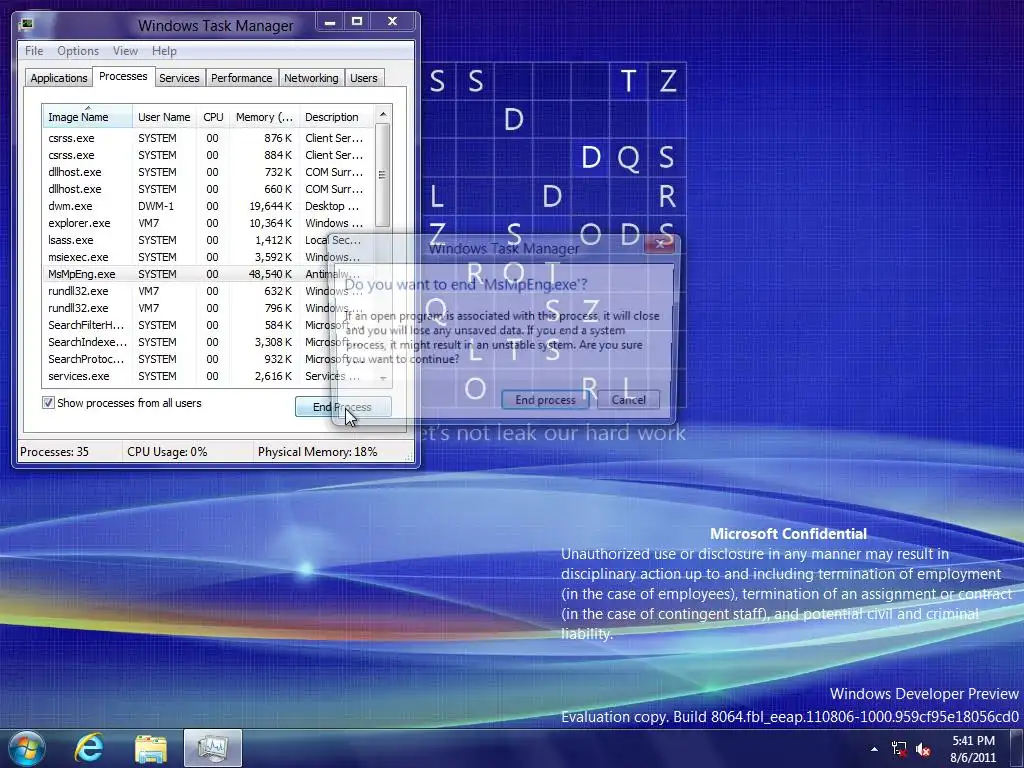1024x768 pixels.
Task: Show hidden tray icons arrow
Action: coord(874,749)
